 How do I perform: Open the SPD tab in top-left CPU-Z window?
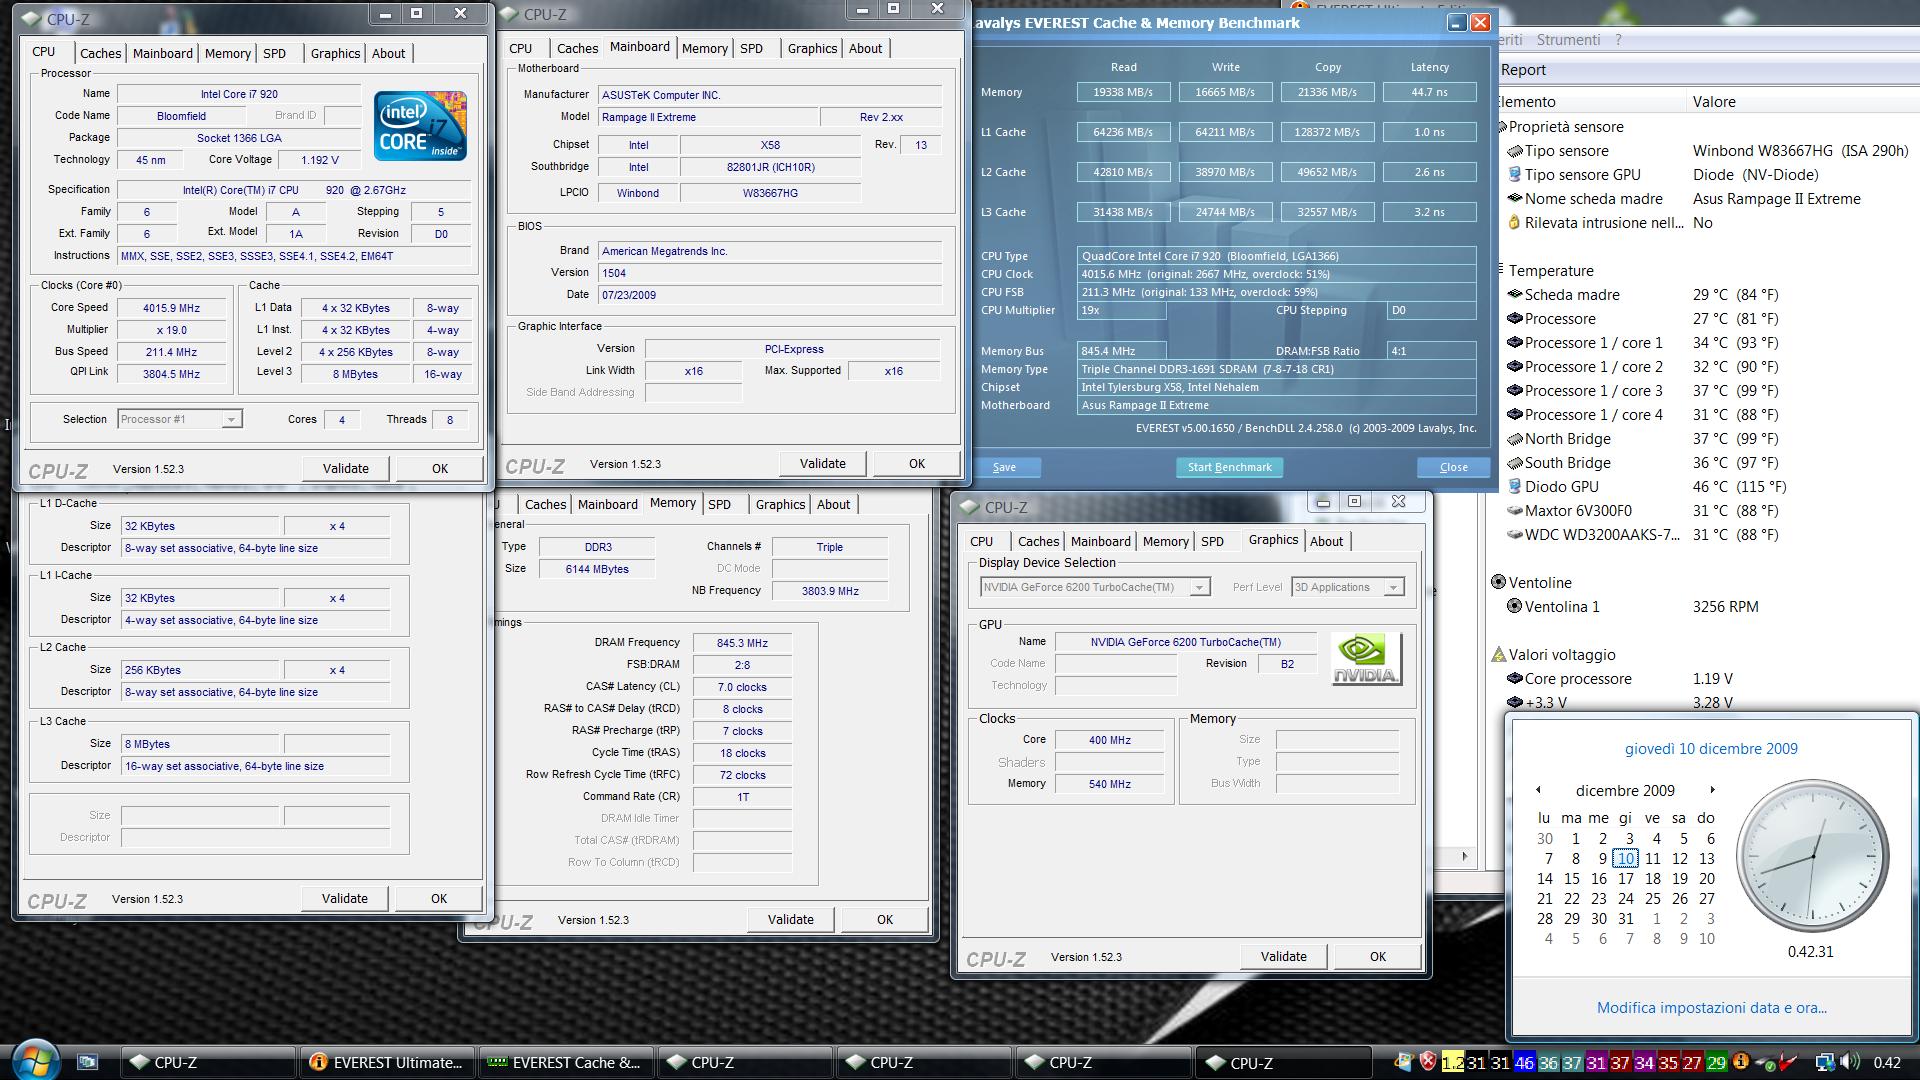(x=274, y=54)
